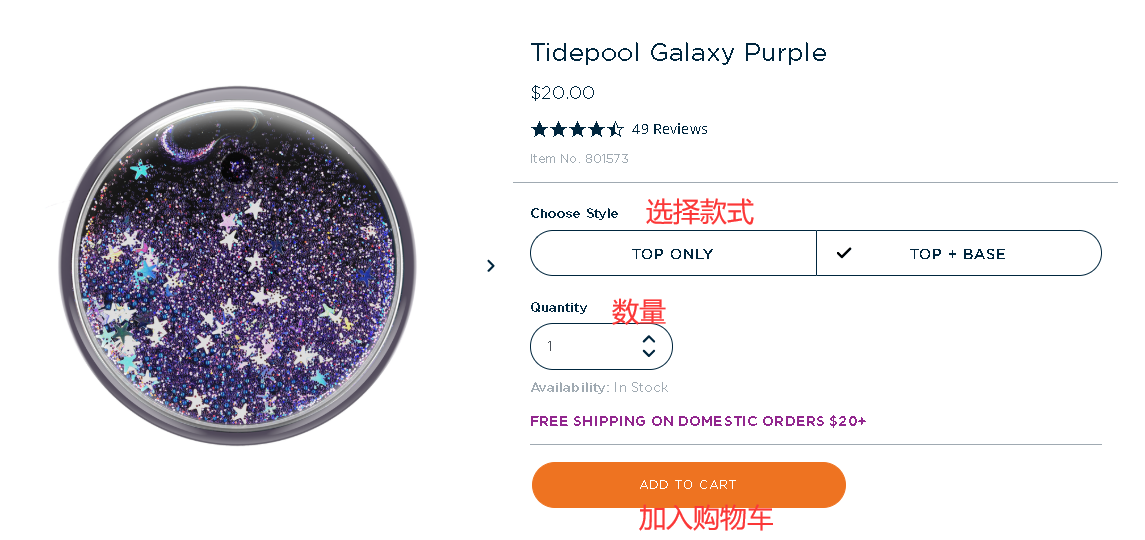Click the next product image arrow
The width and height of the screenshot is (1145, 540).
click(490, 266)
